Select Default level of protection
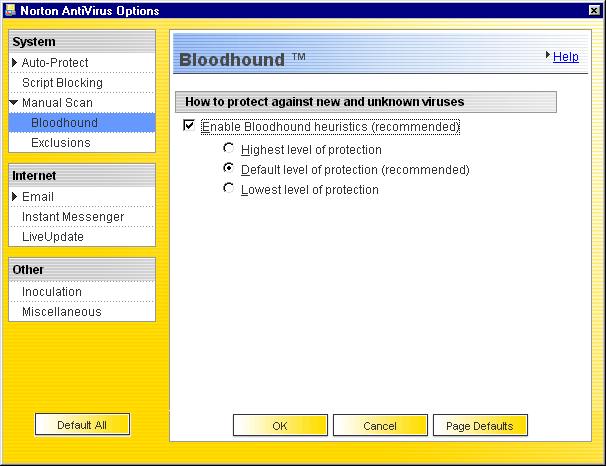 pos(229,169)
